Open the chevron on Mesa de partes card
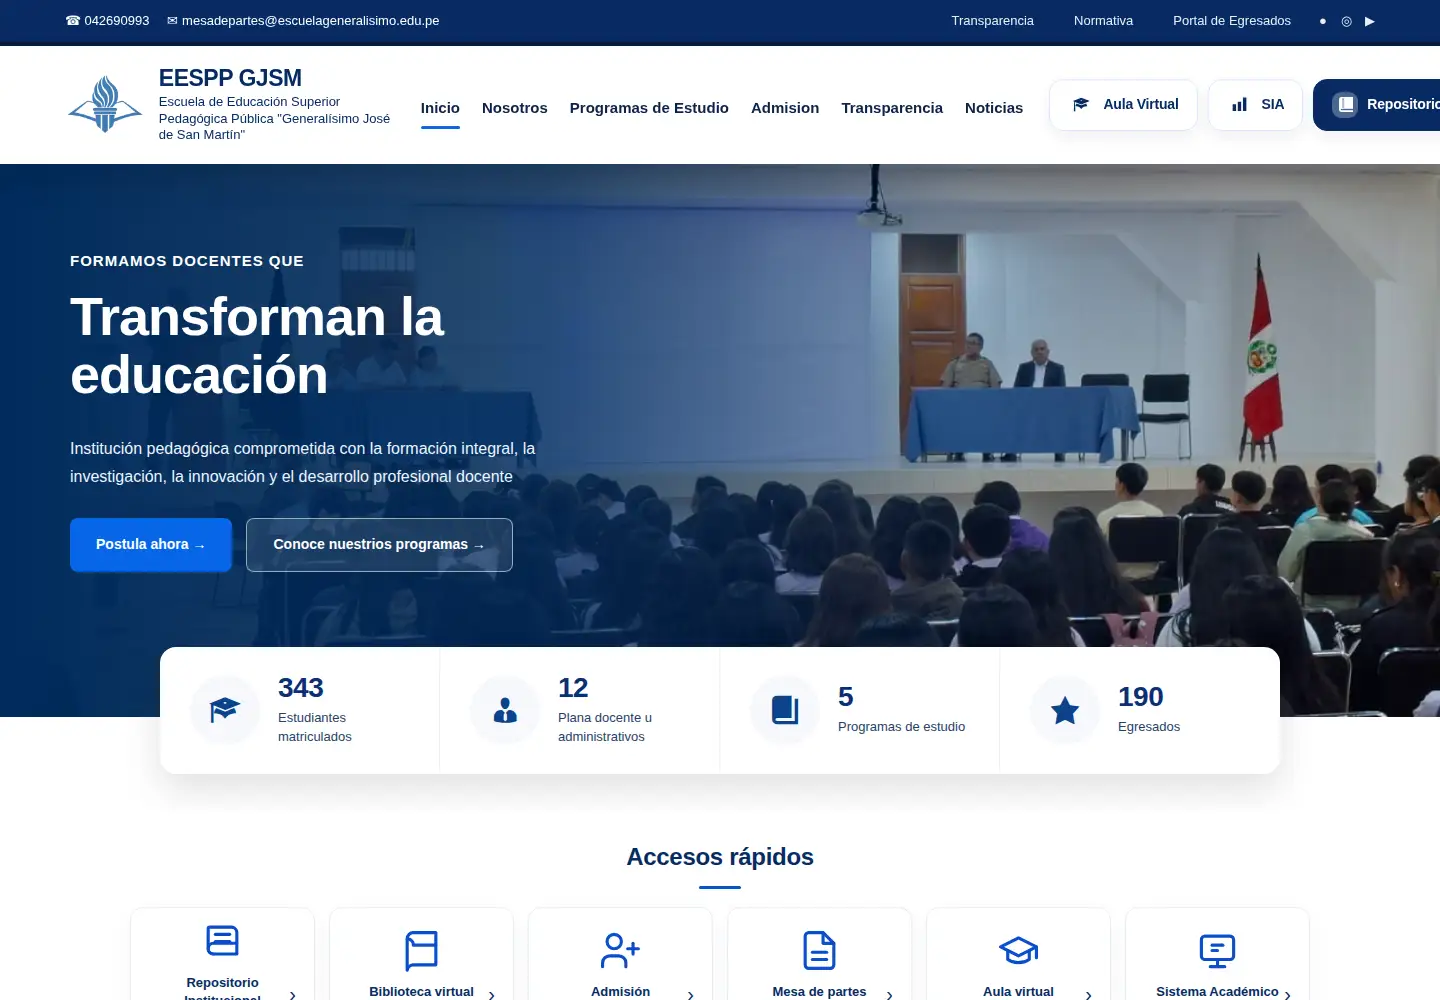 tap(889, 995)
